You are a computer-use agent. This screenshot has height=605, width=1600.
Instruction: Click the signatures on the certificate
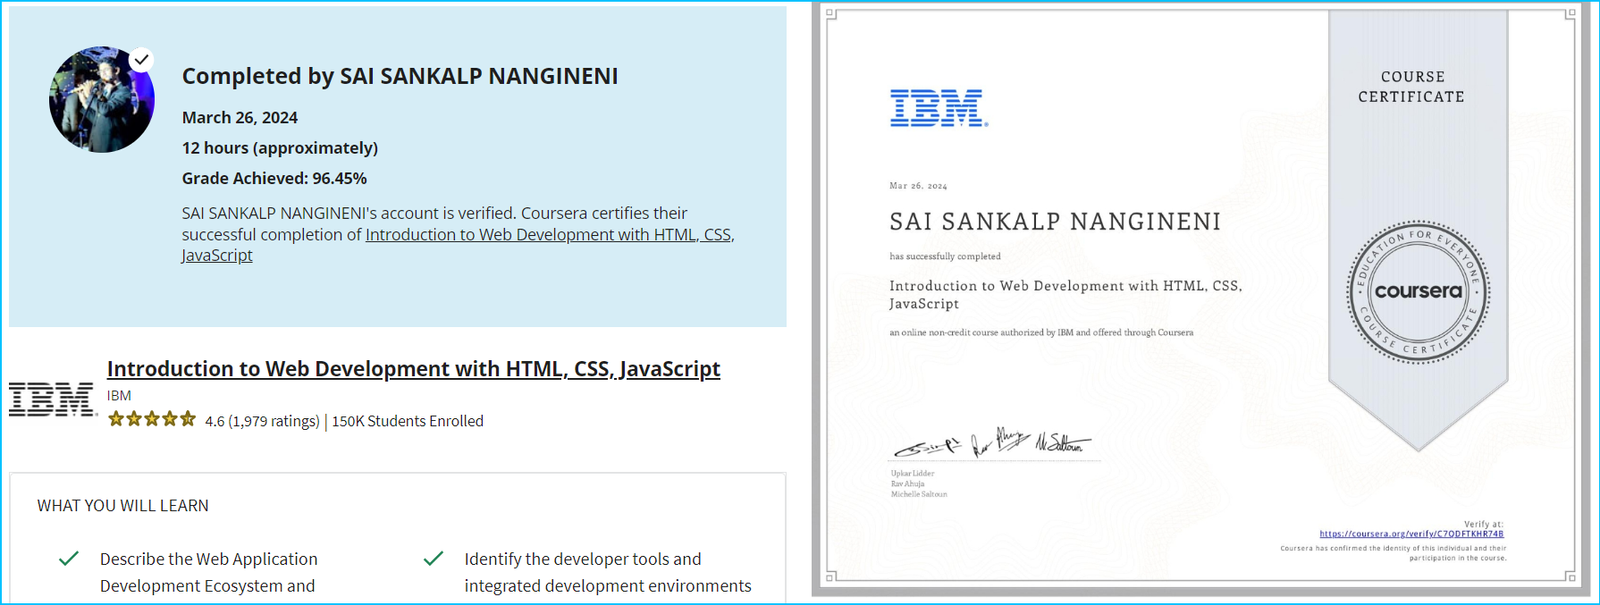point(993,442)
